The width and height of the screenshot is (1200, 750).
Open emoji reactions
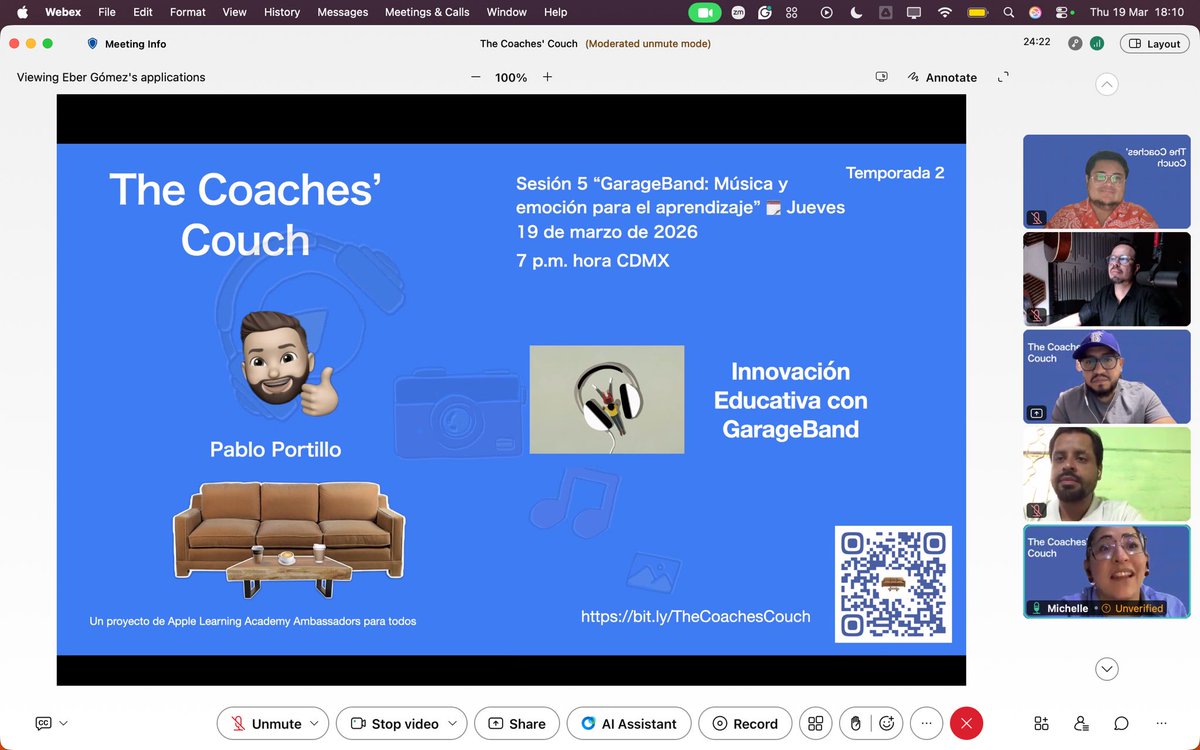pos(887,723)
